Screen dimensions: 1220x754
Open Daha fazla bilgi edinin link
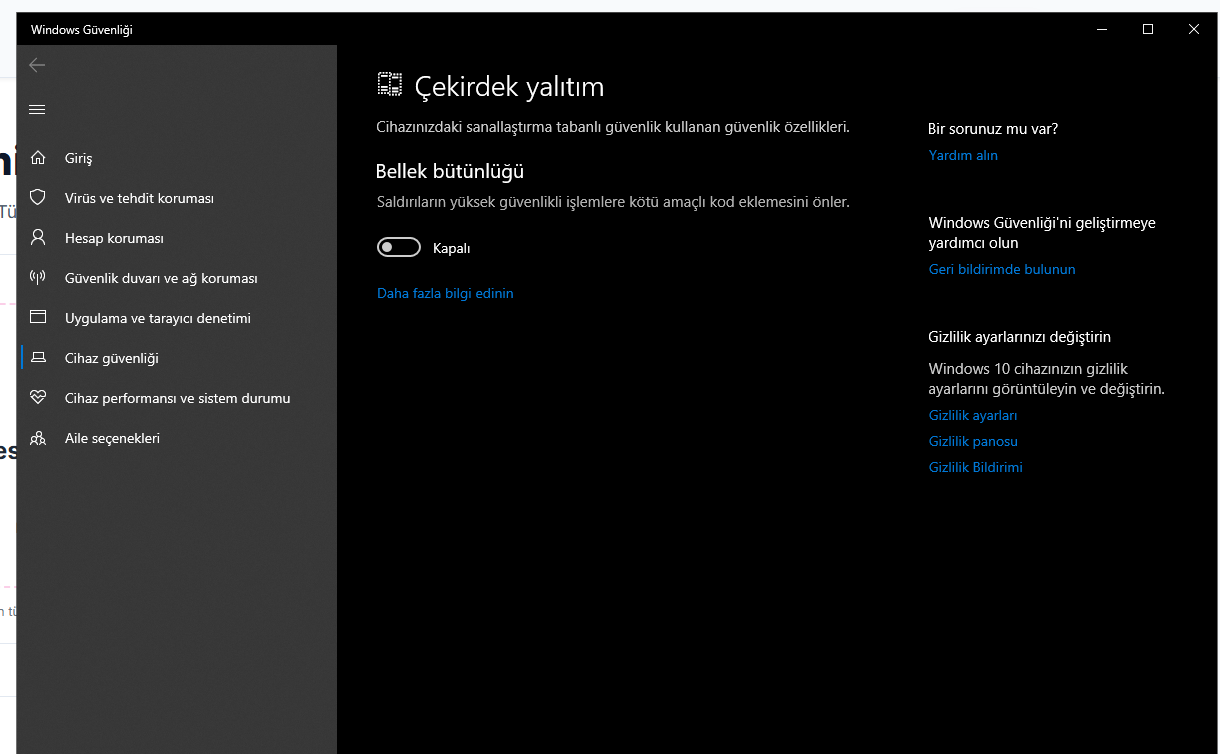(x=445, y=293)
